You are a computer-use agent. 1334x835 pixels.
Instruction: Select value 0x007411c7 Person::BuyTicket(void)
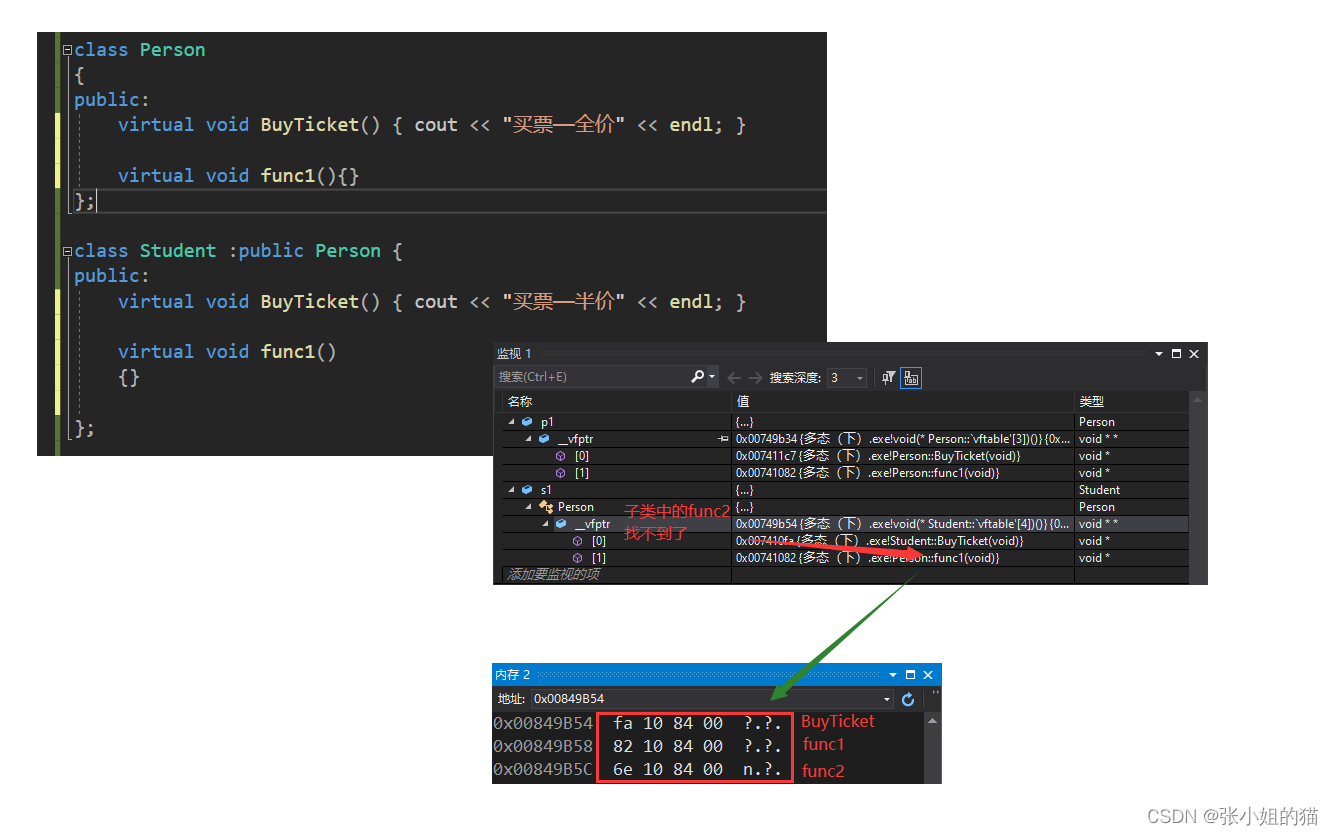pyautogui.click(x=878, y=456)
